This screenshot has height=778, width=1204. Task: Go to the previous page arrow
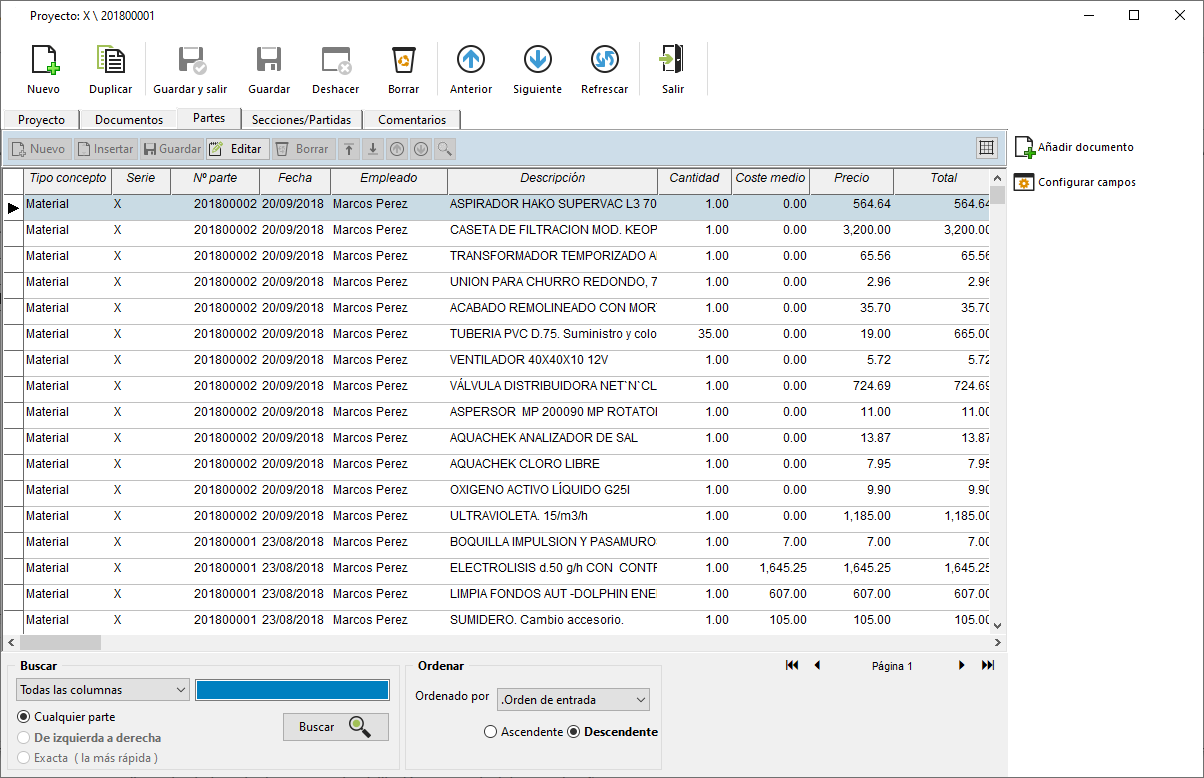pyautogui.click(x=817, y=666)
